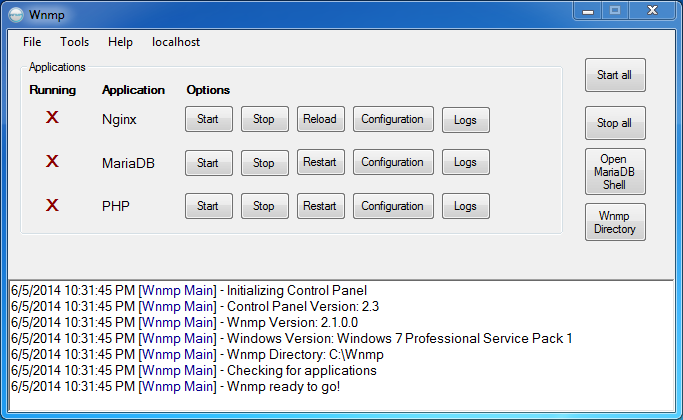Viewport: 683px width, 420px height.
Task: Click the Start all button
Action: (615, 75)
